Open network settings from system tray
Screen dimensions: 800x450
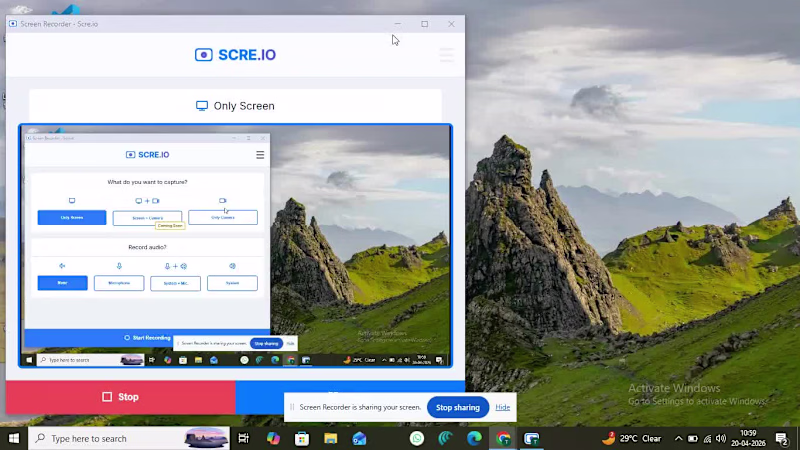pos(707,438)
